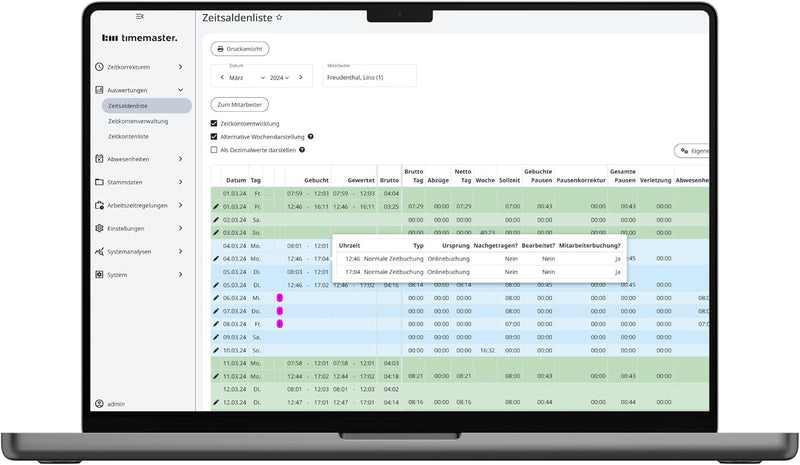Click the edit pencil for 06.03.24

(x=215, y=298)
